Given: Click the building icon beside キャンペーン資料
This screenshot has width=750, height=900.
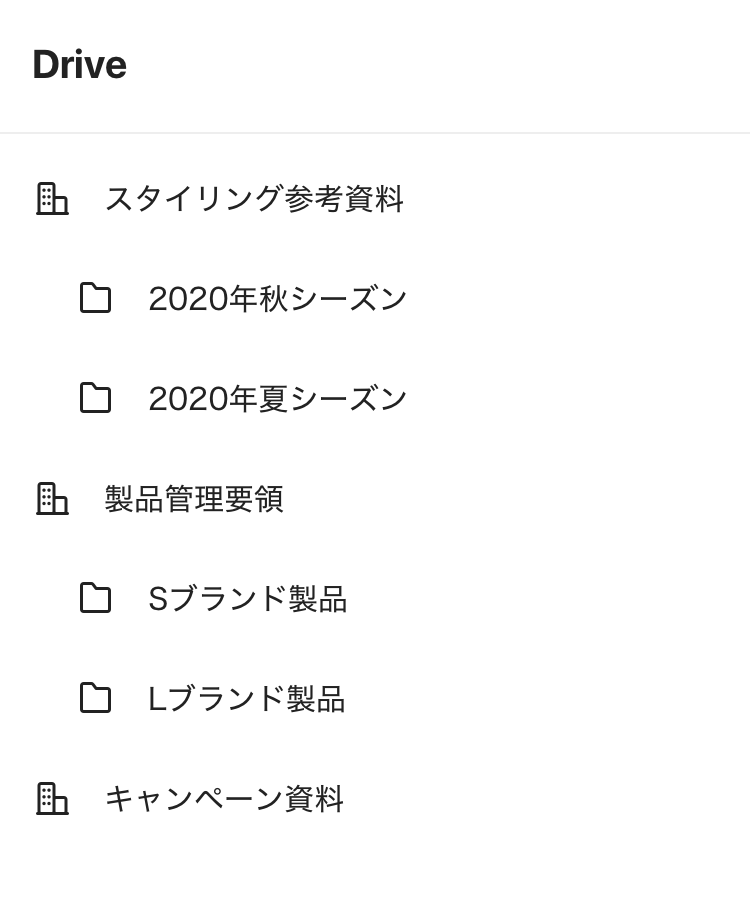Looking at the screenshot, I should tap(52, 798).
